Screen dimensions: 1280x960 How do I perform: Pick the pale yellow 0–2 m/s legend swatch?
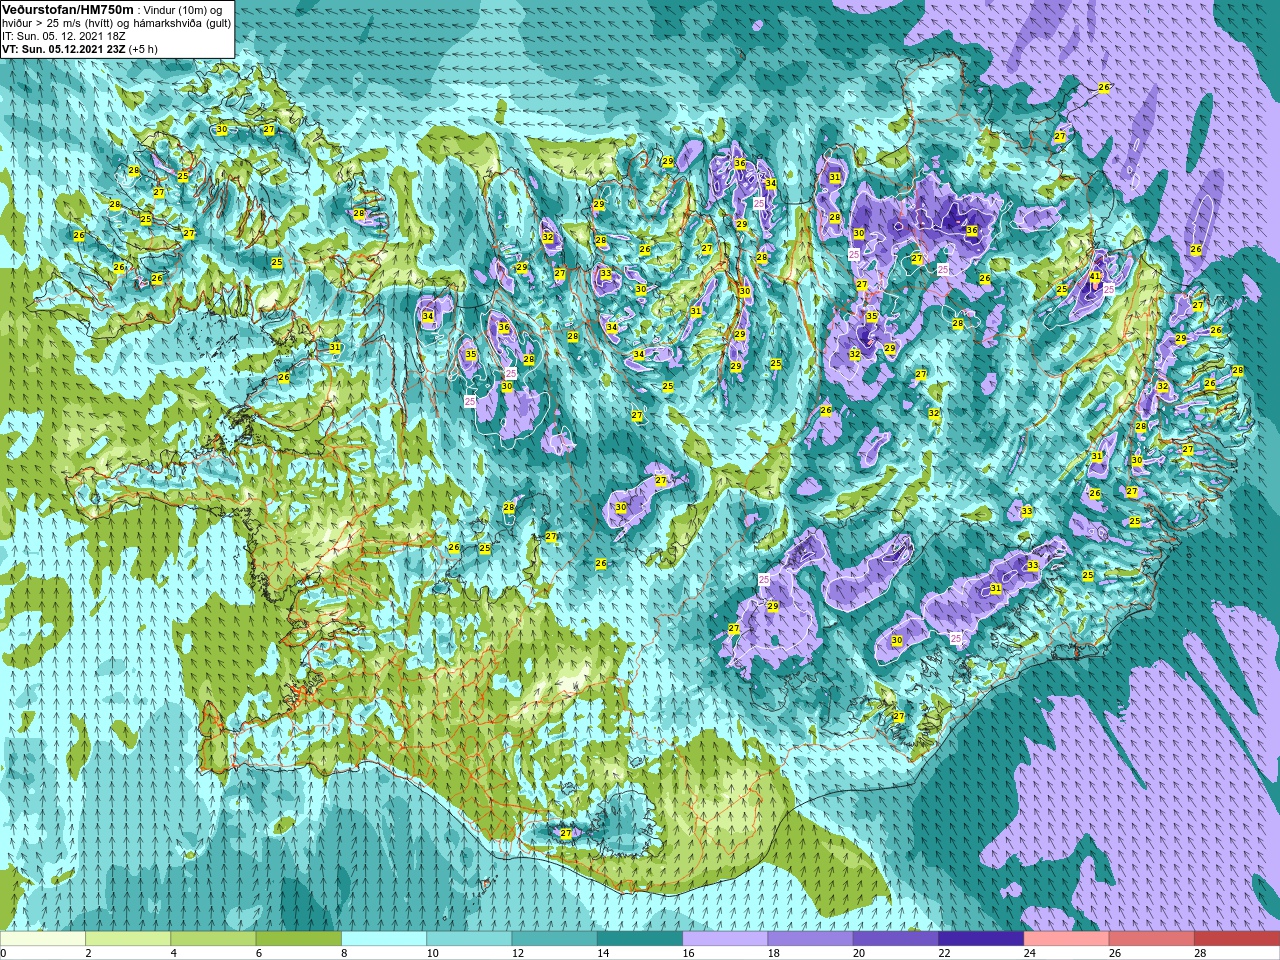(43, 939)
